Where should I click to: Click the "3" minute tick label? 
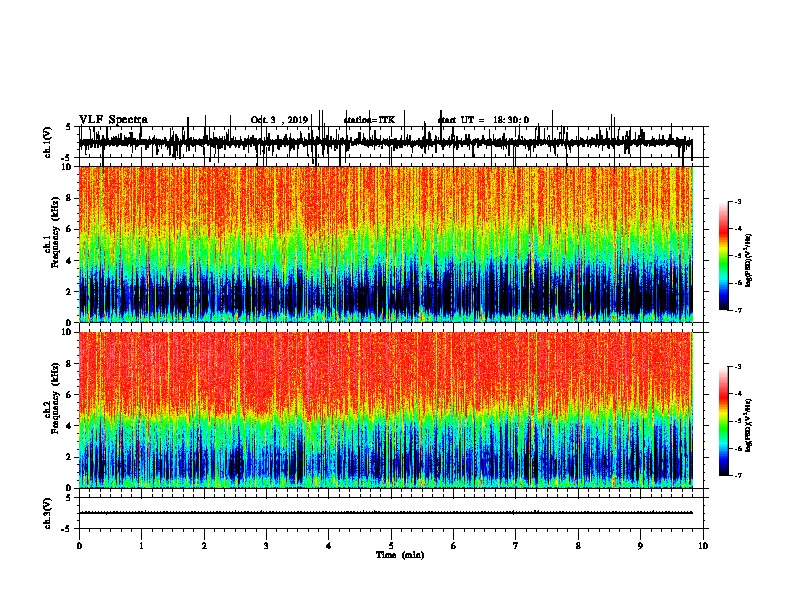266,546
